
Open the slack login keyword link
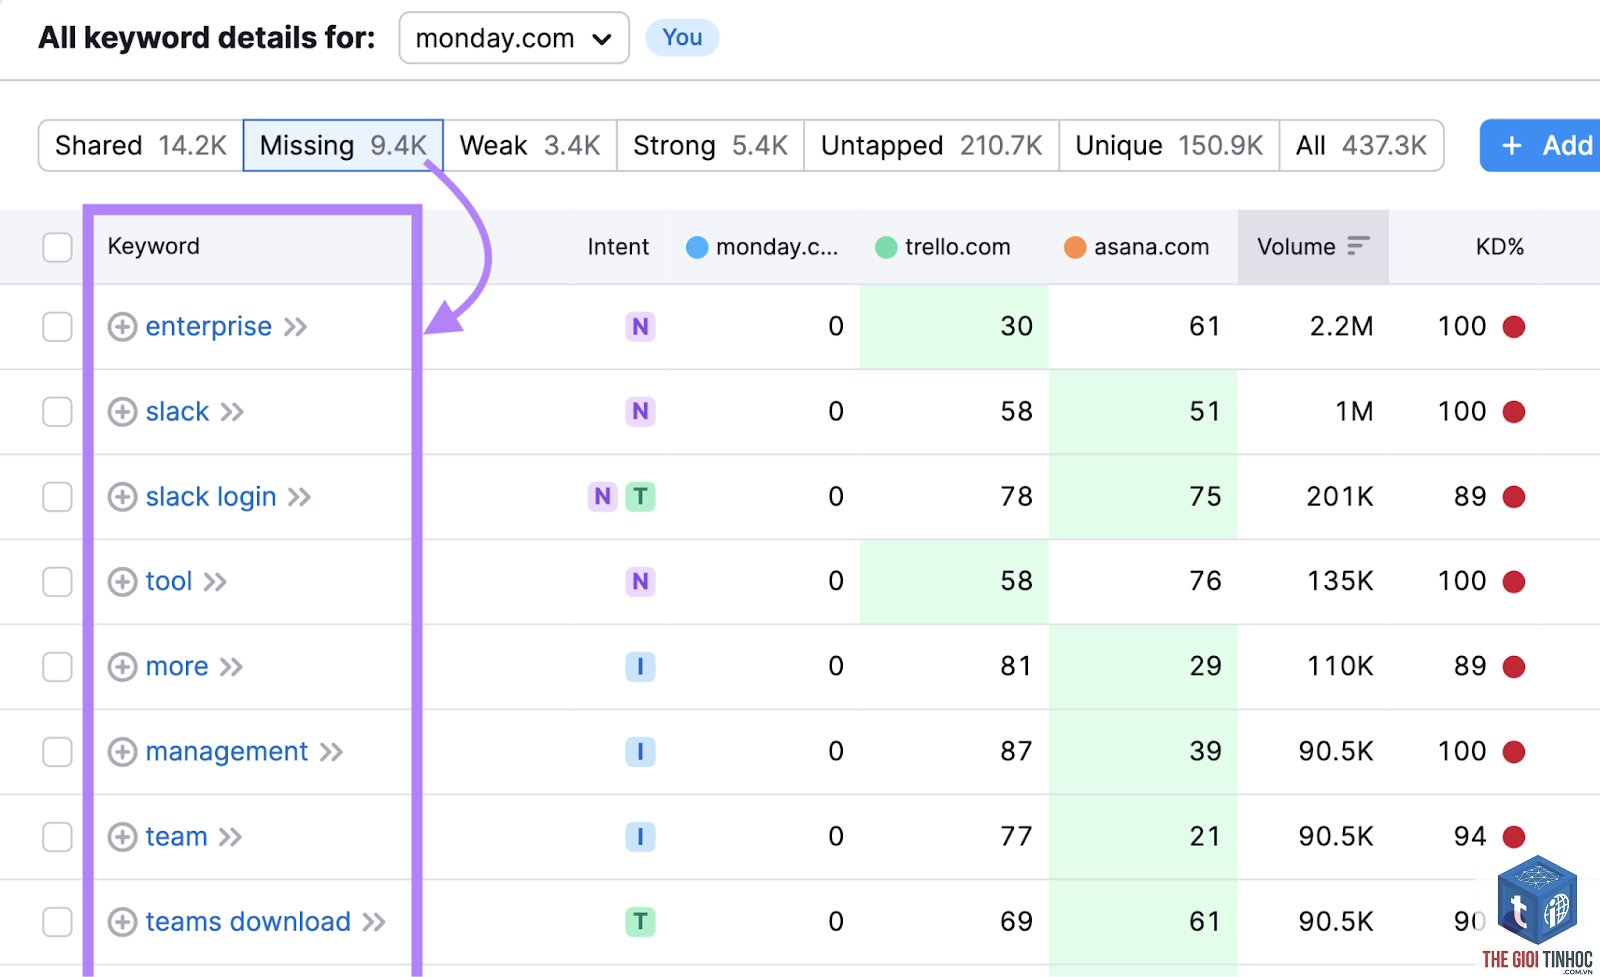coord(211,497)
